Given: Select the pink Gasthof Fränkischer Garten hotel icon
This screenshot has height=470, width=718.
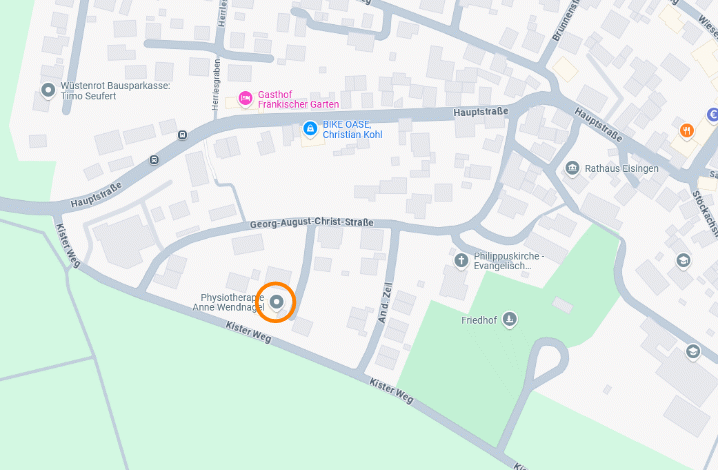Looking at the screenshot, I should (x=245, y=98).
